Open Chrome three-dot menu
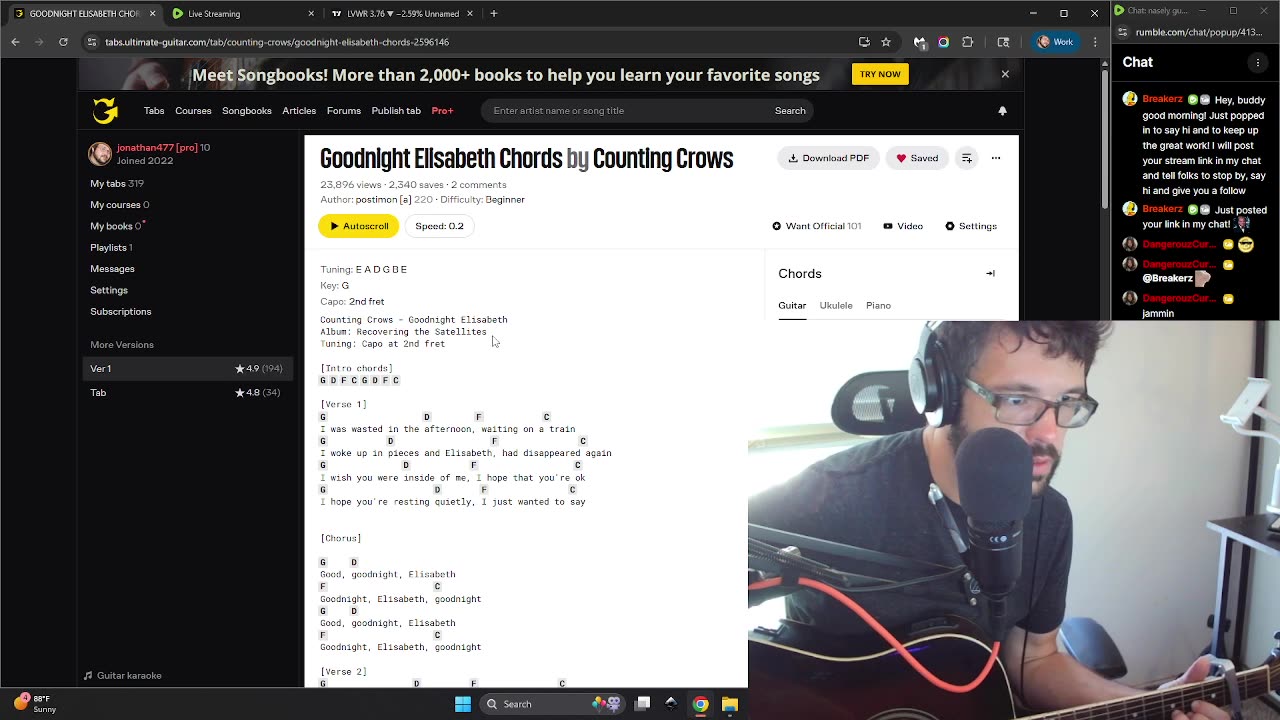The image size is (1280, 720). 1095,42
